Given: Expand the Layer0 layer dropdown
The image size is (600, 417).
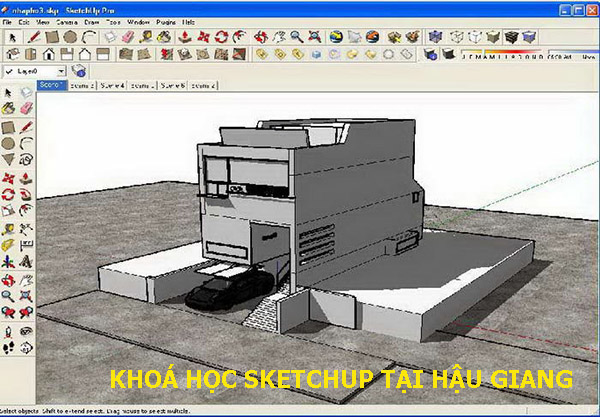Looking at the screenshot, I should (61, 71).
